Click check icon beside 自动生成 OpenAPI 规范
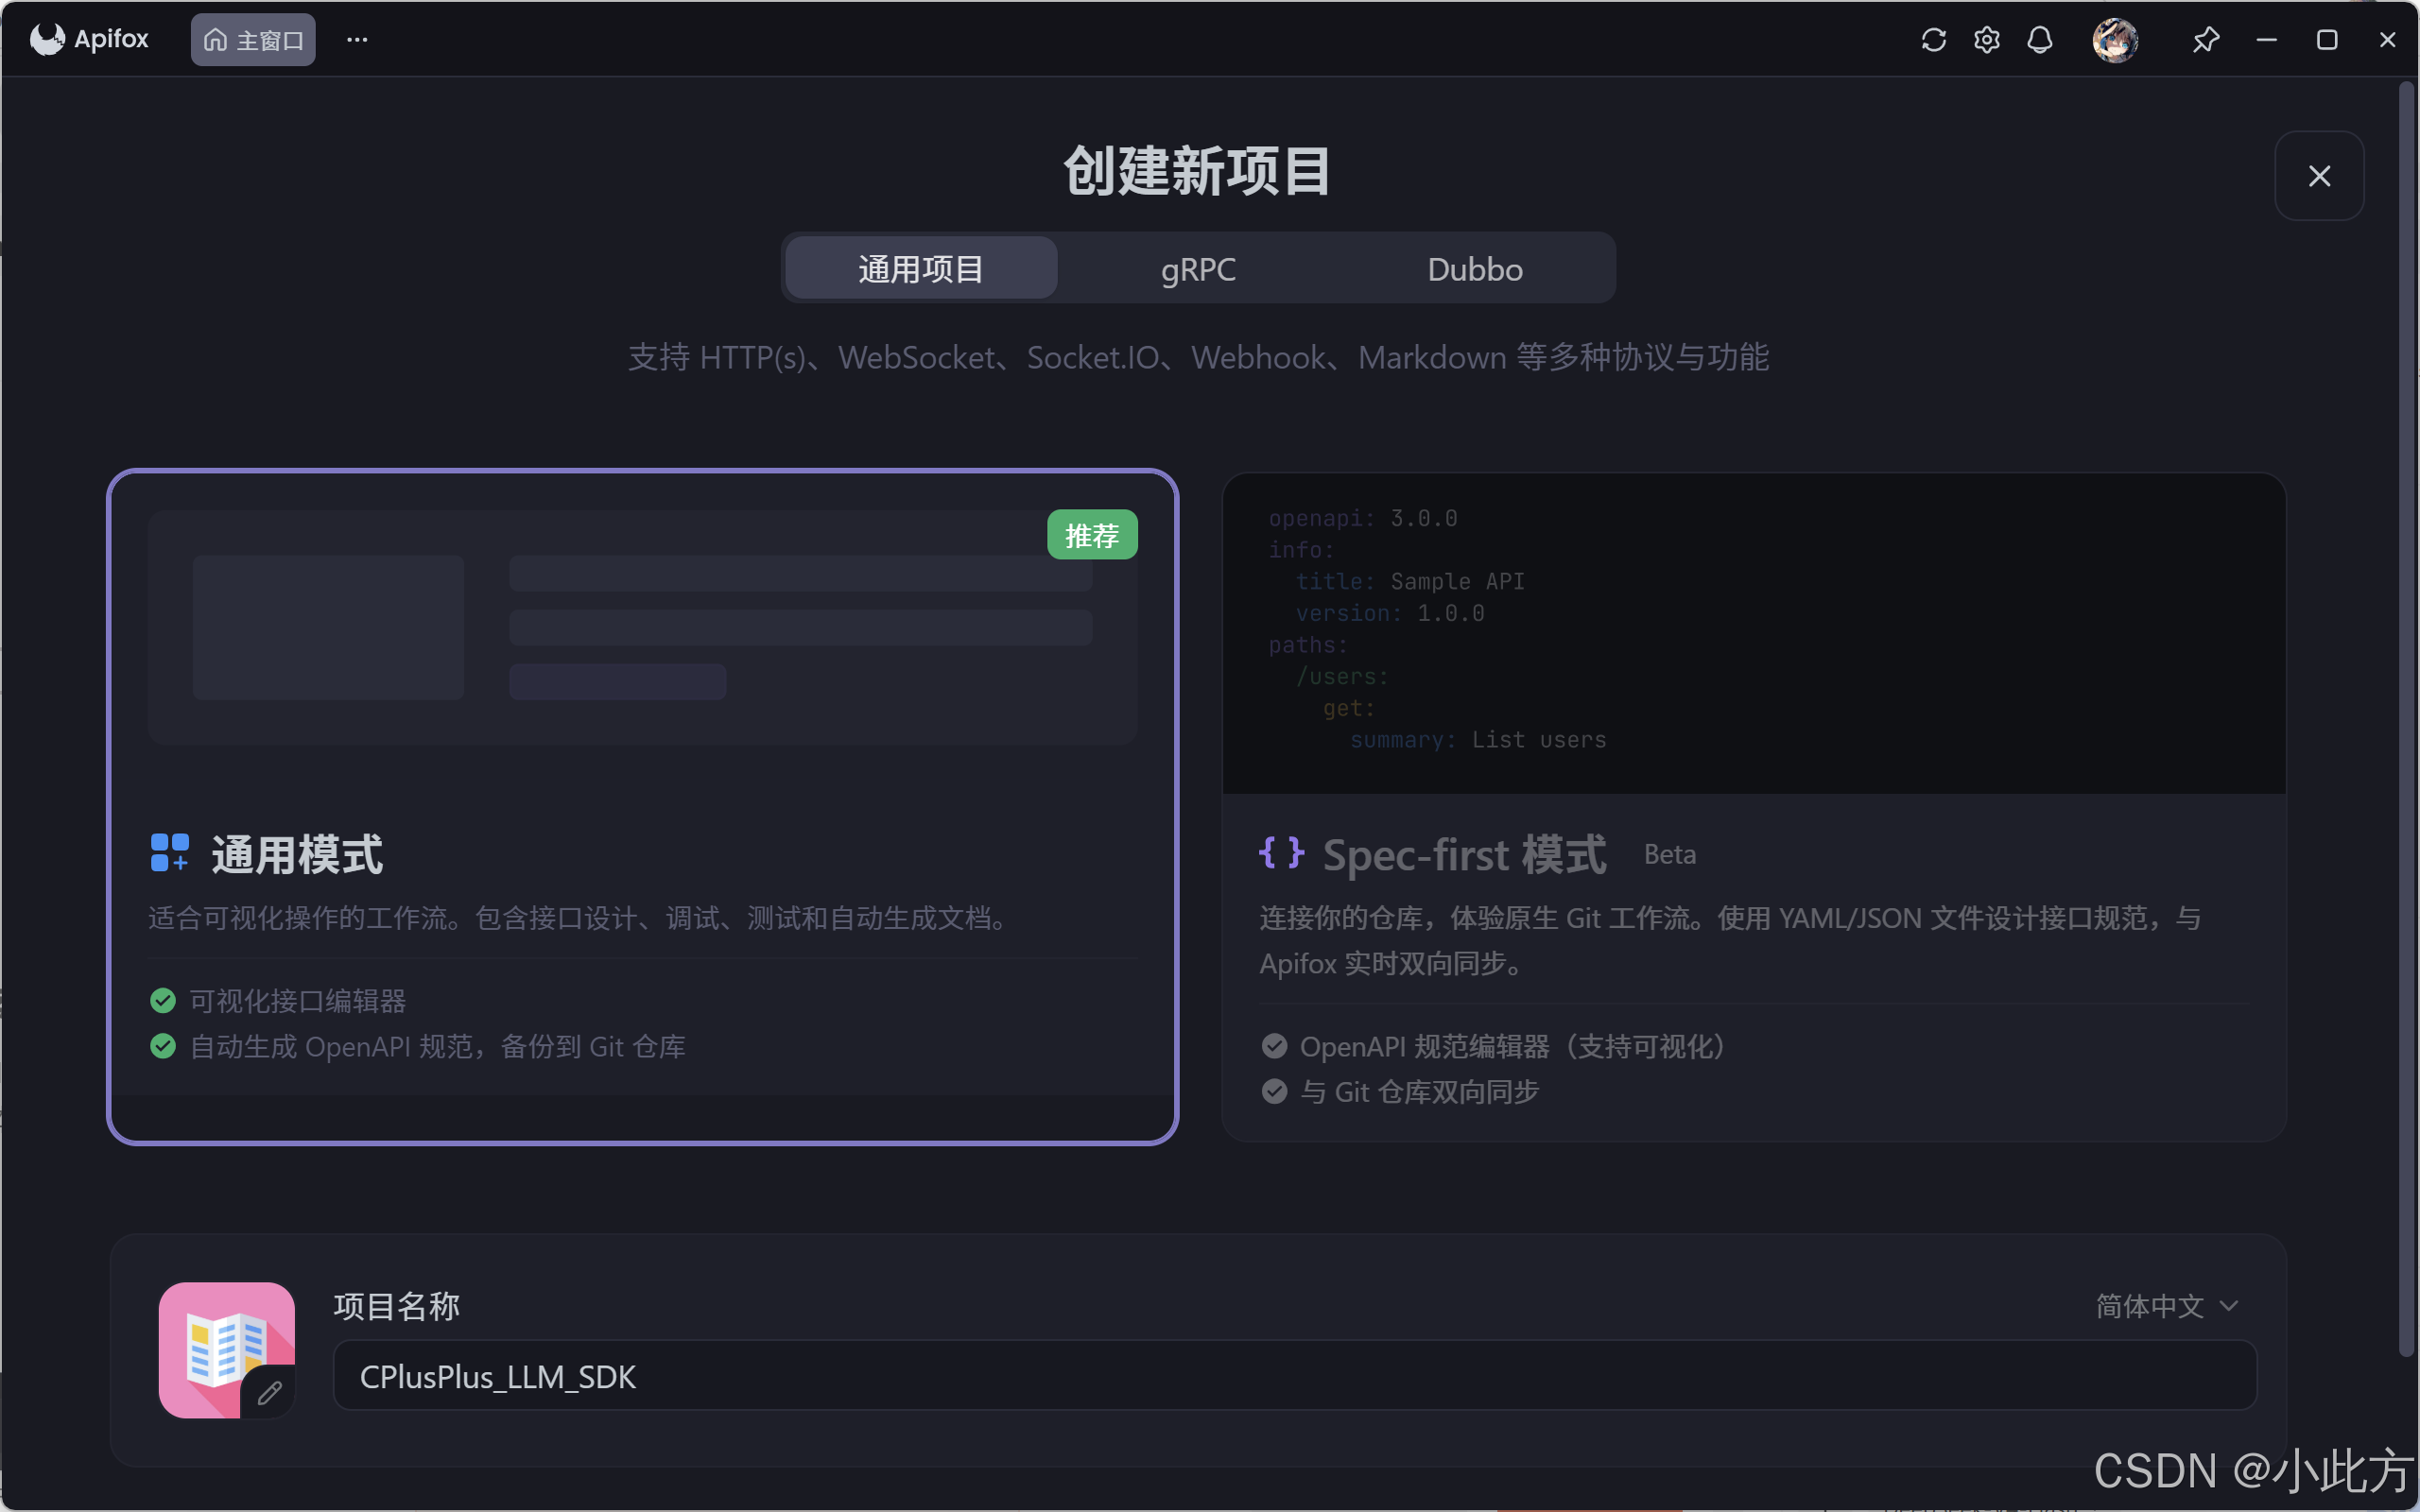The image size is (2420, 1512). point(163,1046)
